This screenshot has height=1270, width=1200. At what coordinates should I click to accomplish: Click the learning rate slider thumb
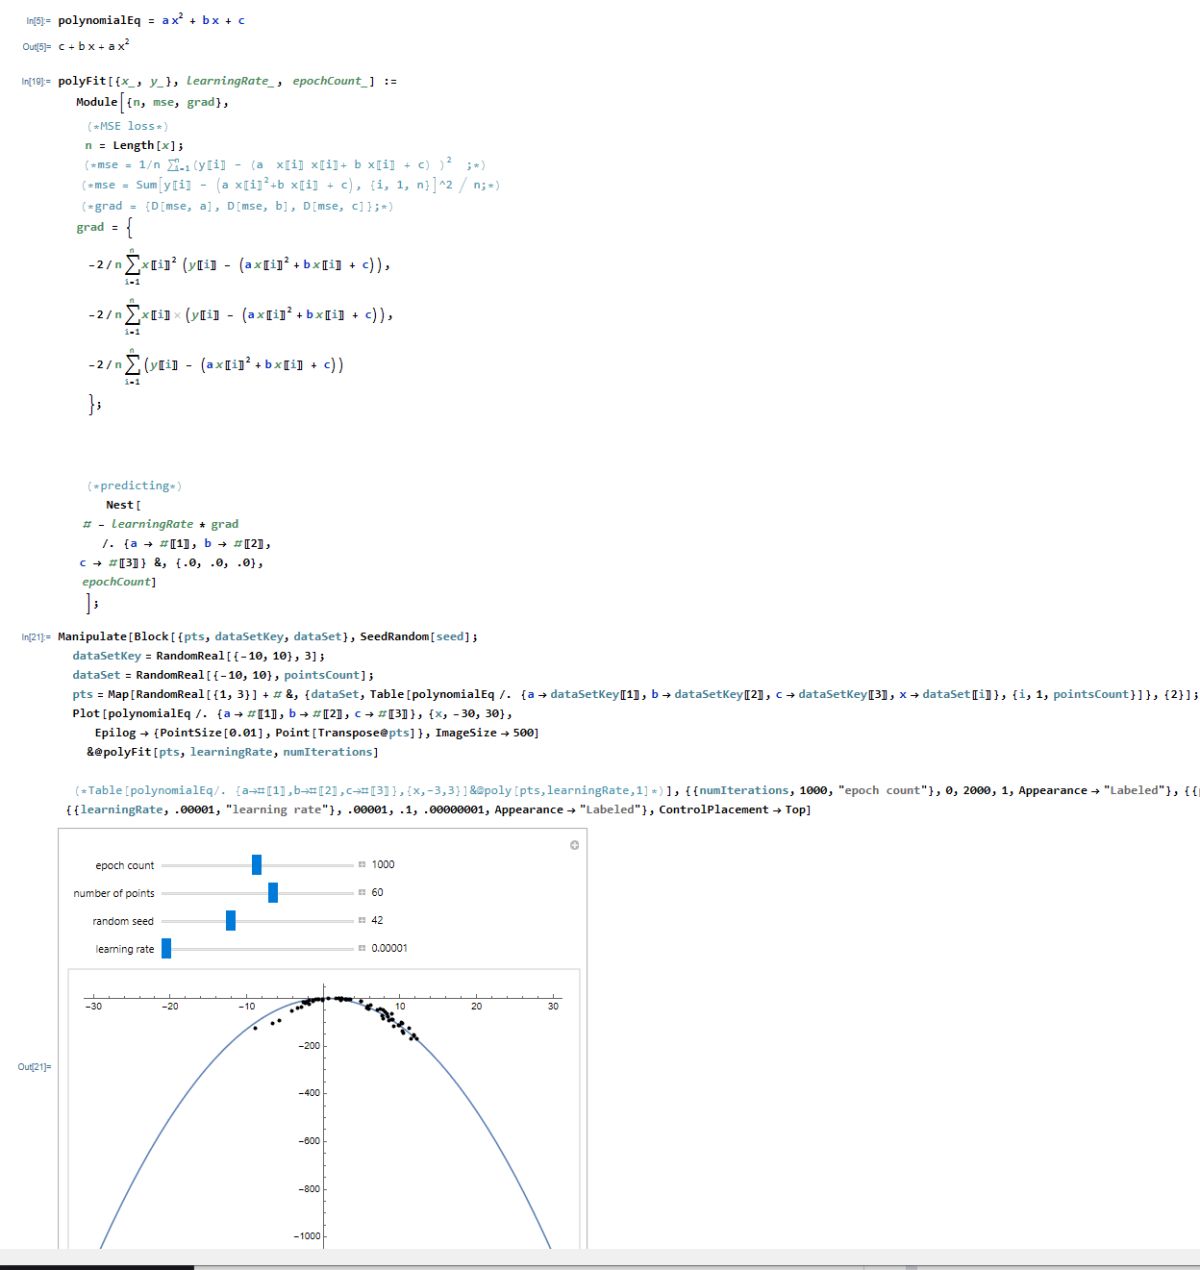(166, 949)
